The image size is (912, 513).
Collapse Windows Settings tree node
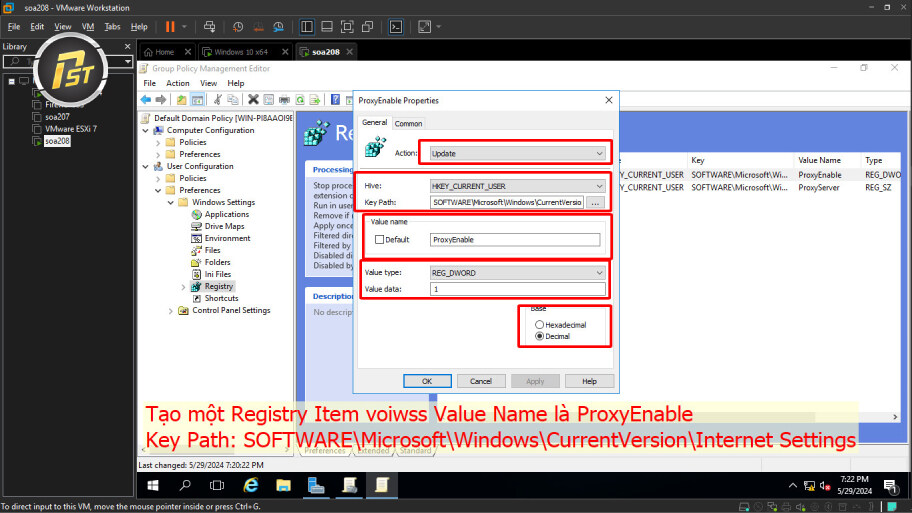[170, 202]
